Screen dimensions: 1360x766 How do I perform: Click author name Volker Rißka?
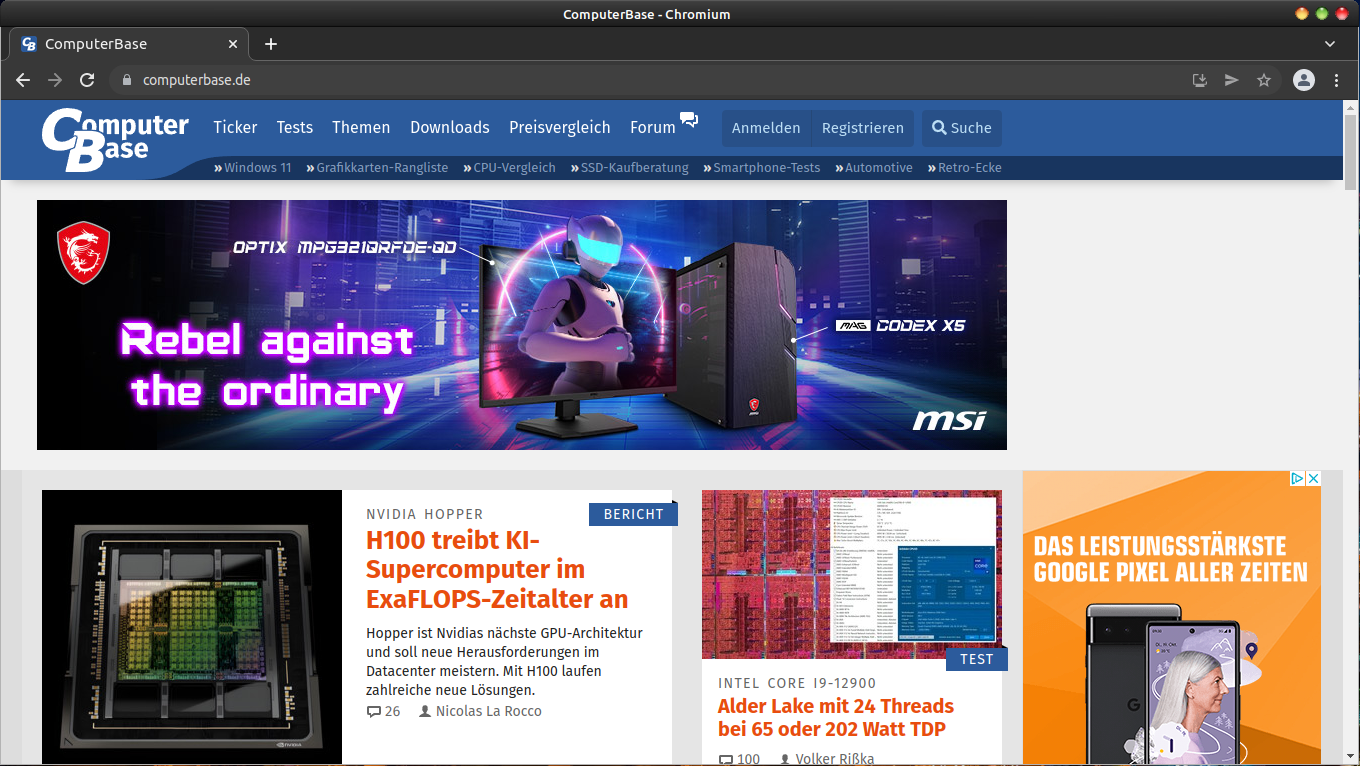(835, 759)
